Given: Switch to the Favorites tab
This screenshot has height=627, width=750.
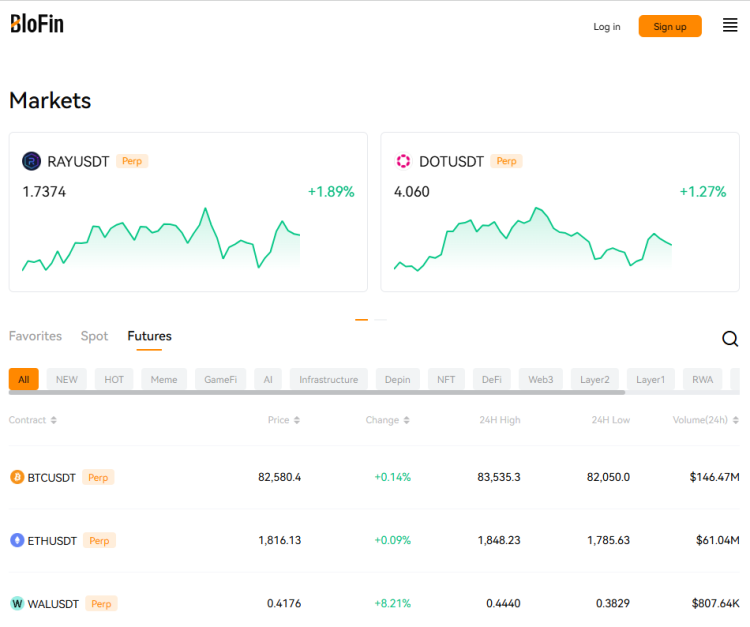Looking at the screenshot, I should coord(35,336).
